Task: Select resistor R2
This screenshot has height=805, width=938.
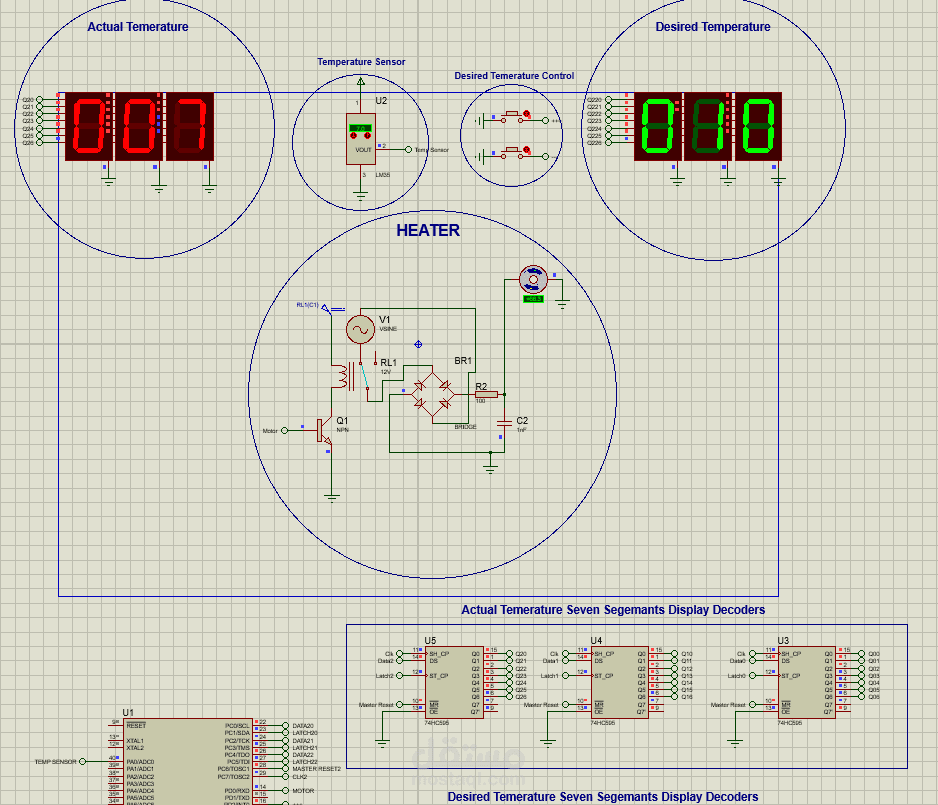Action: coord(486,394)
